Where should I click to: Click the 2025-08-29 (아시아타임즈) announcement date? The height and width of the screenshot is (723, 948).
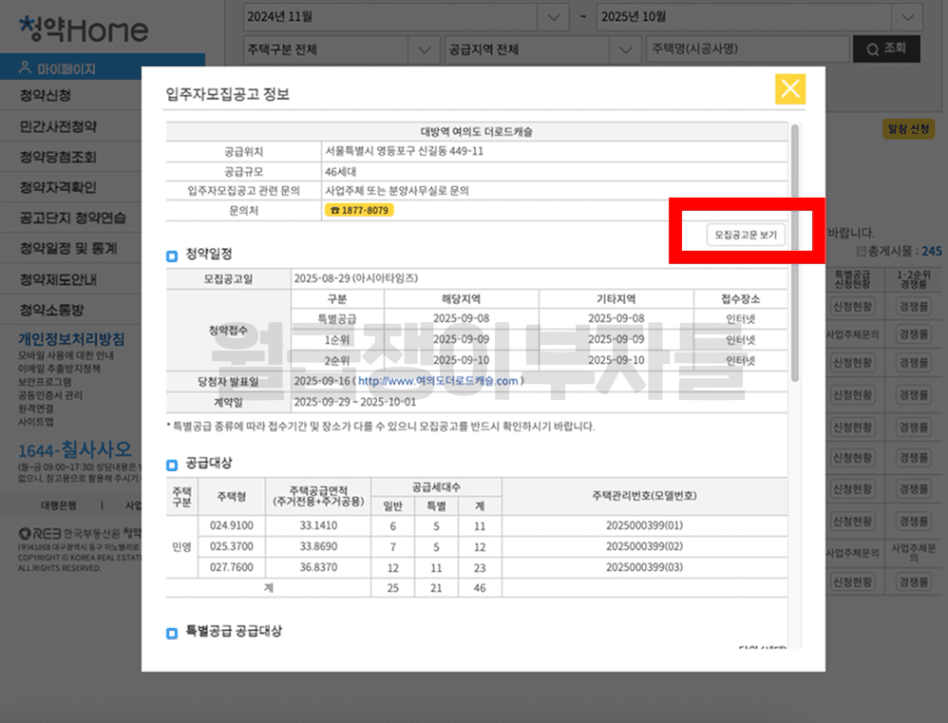(x=356, y=279)
